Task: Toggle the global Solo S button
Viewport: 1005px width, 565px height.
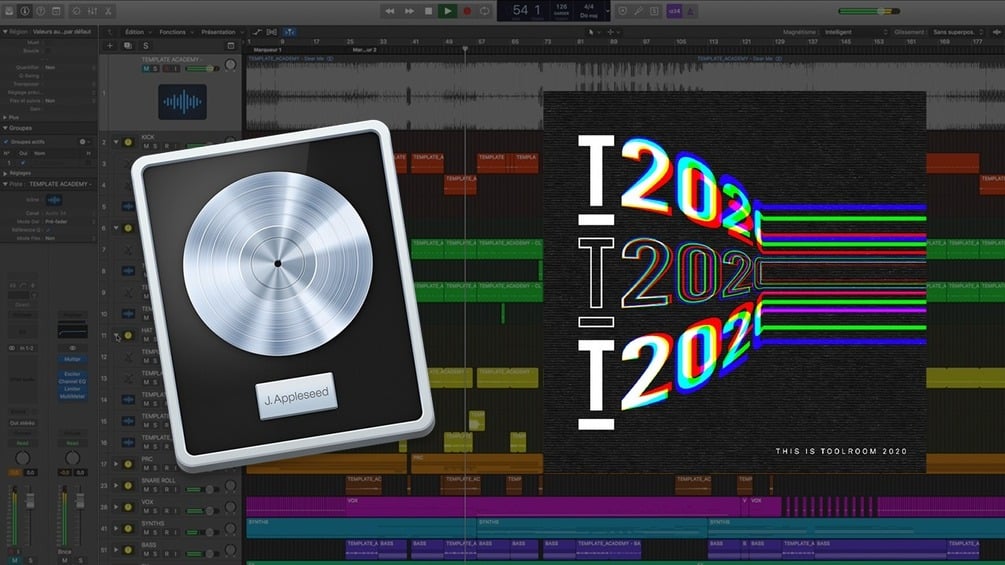Action: [x=145, y=45]
